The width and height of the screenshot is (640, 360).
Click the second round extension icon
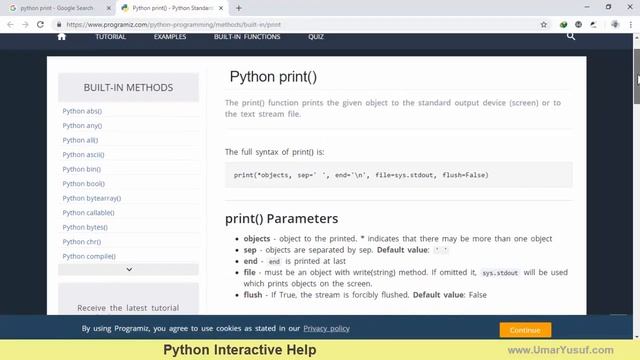578,24
